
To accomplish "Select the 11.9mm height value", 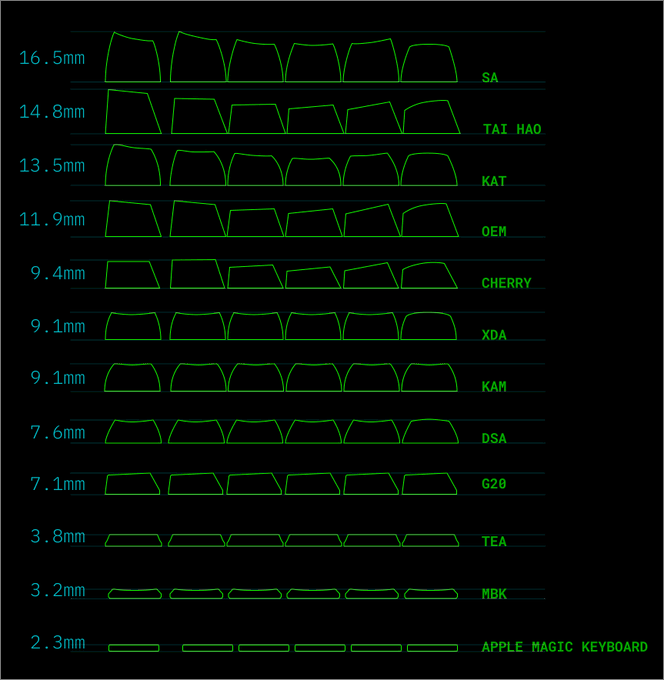I will (52, 219).
